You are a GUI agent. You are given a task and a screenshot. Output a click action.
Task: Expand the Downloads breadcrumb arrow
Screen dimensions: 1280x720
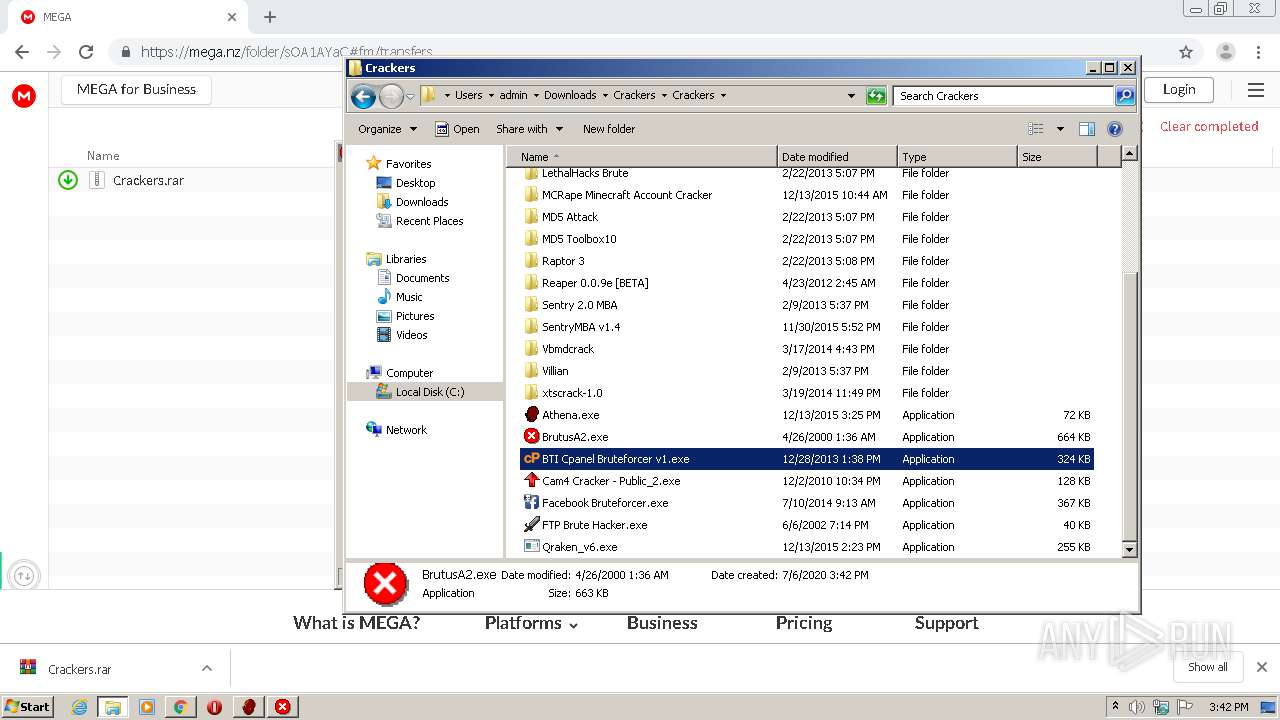pyautogui.click(x=605, y=96)
